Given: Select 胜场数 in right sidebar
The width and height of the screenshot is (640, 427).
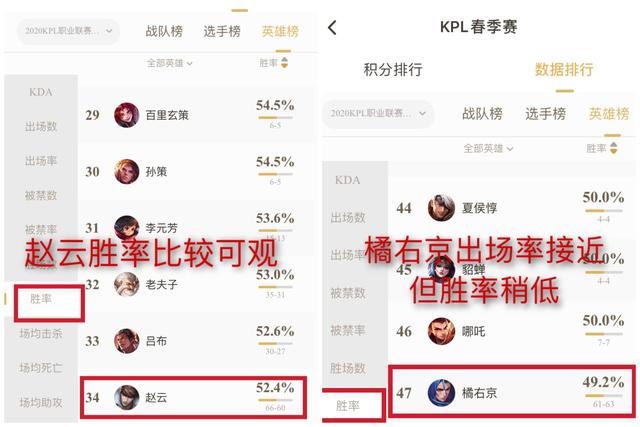Looking at the screenshot, I should pyautogui.click(x=348, y=369).
